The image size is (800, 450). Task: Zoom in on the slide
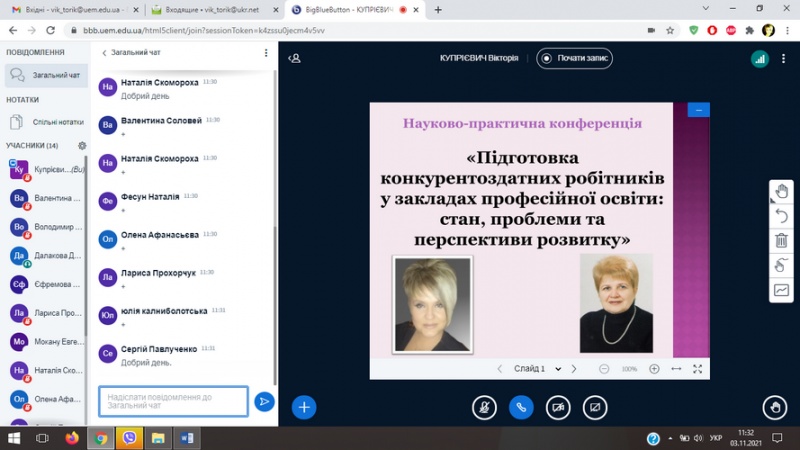654,369
